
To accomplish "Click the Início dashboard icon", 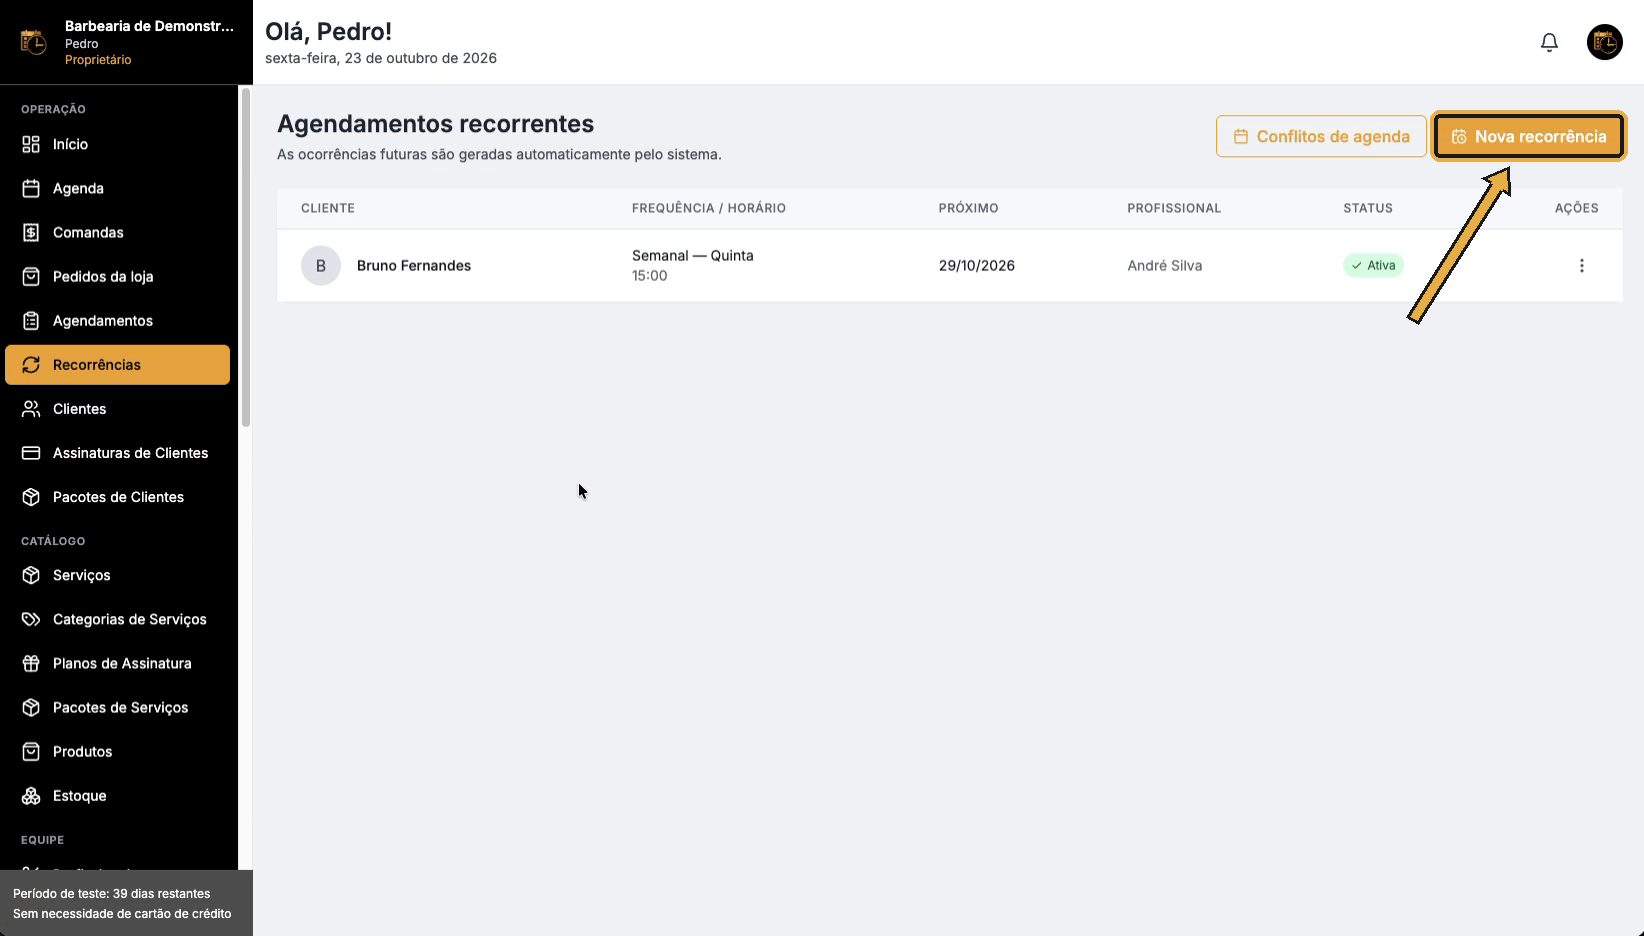I will pos(31,144).
